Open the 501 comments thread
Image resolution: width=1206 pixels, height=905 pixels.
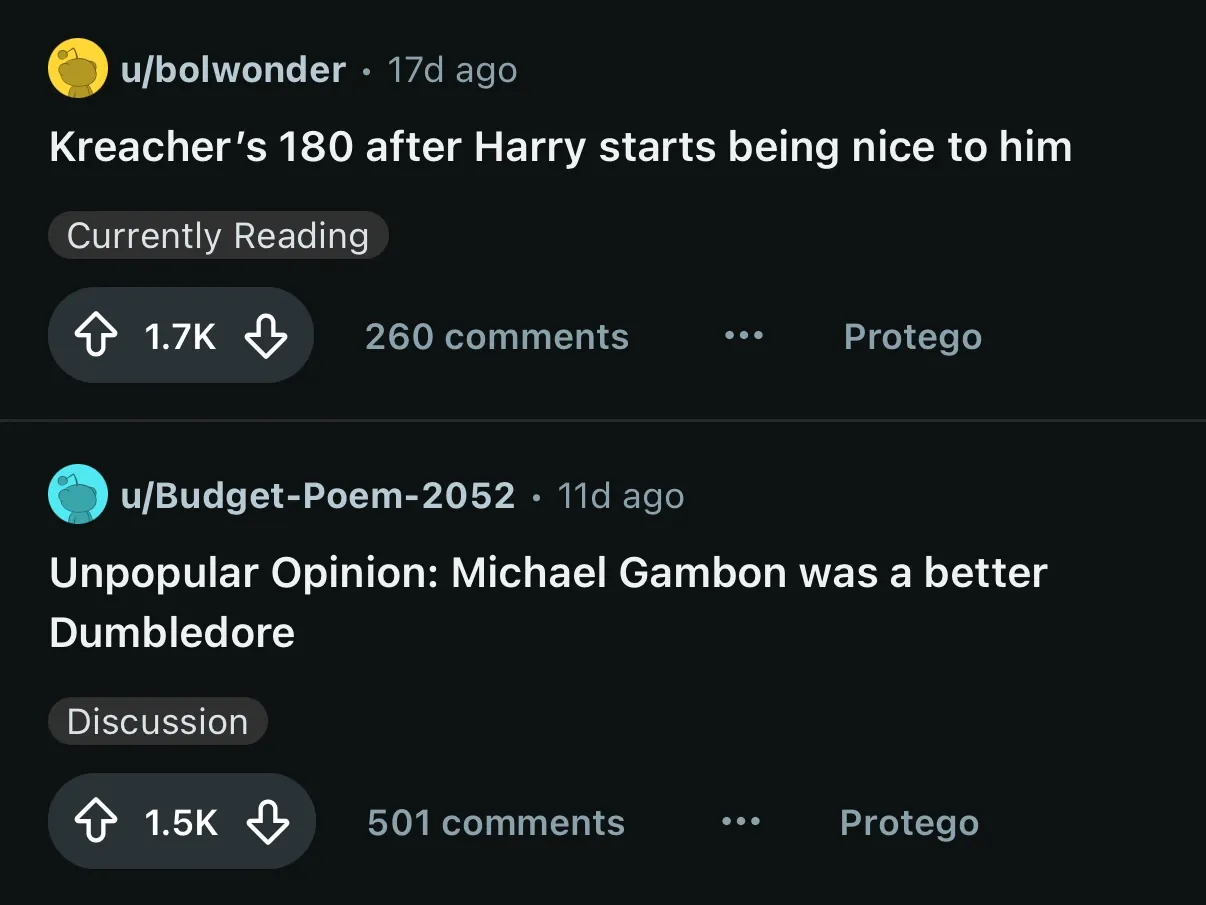tap(496, 823)
